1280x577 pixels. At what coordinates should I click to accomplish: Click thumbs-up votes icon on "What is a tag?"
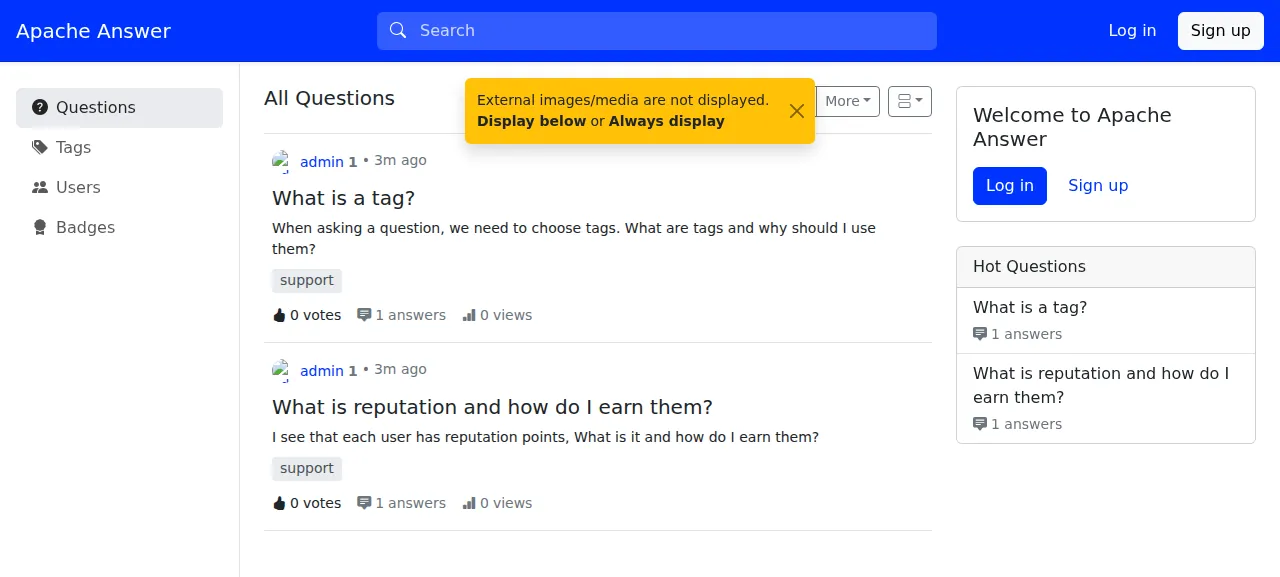click(279, 315)
